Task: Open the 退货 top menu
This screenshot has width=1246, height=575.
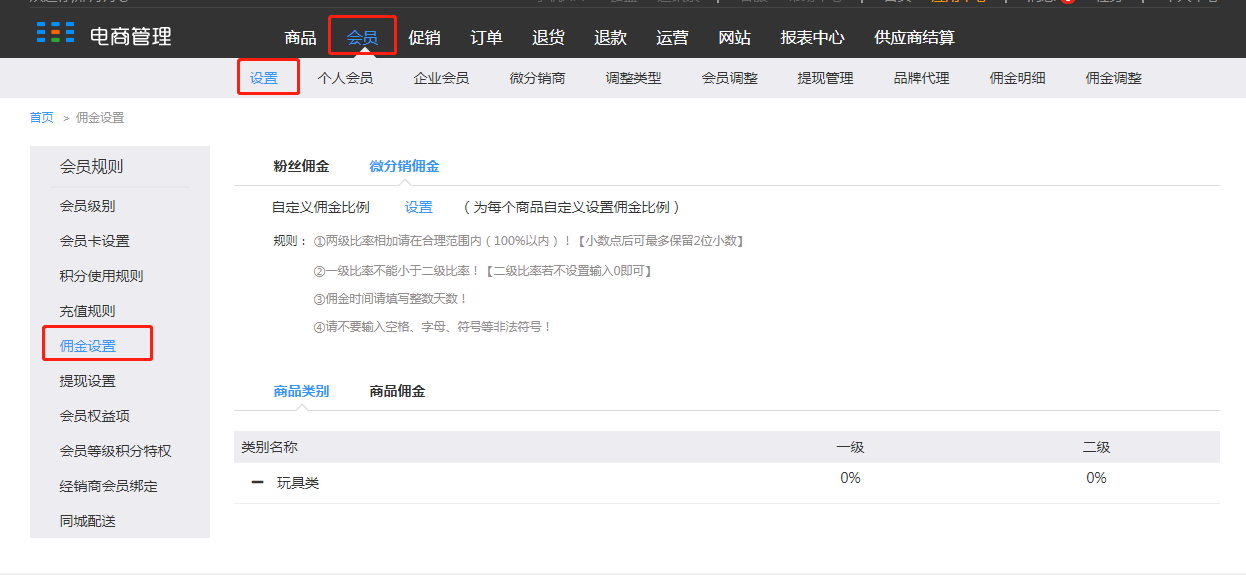Action: [548, 37]
